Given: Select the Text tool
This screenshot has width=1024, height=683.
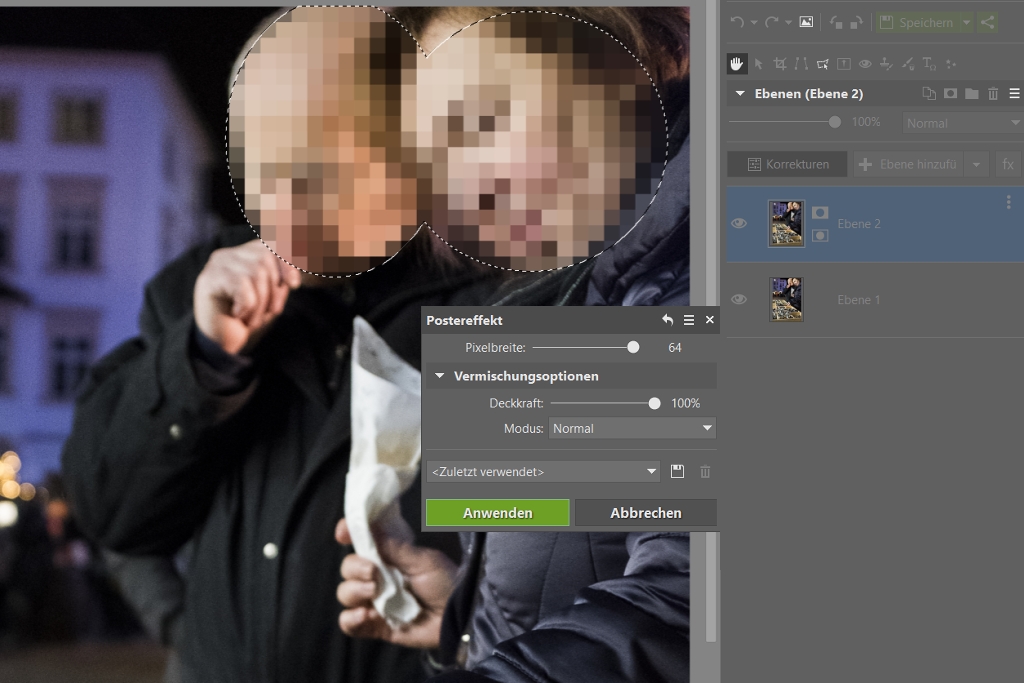Looking at the screenshot, I should [928, 64].
